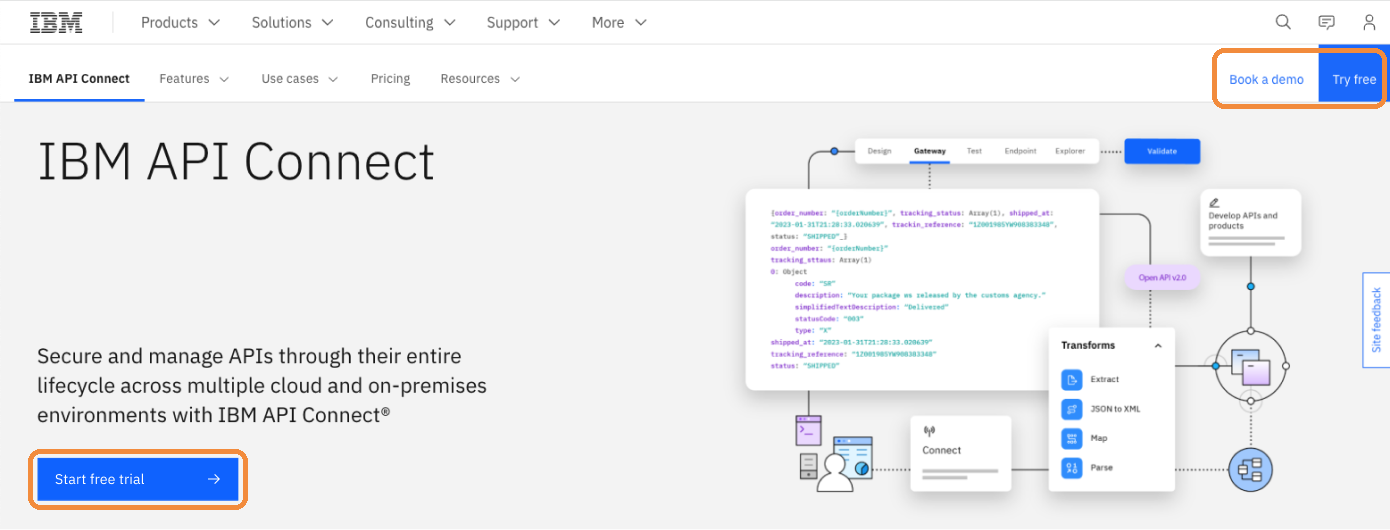Image resolution: width=1390 pixels, height=530 pixels.
Task: Select the Gateway tab in illustration
Action: click(x=929, y=151)
